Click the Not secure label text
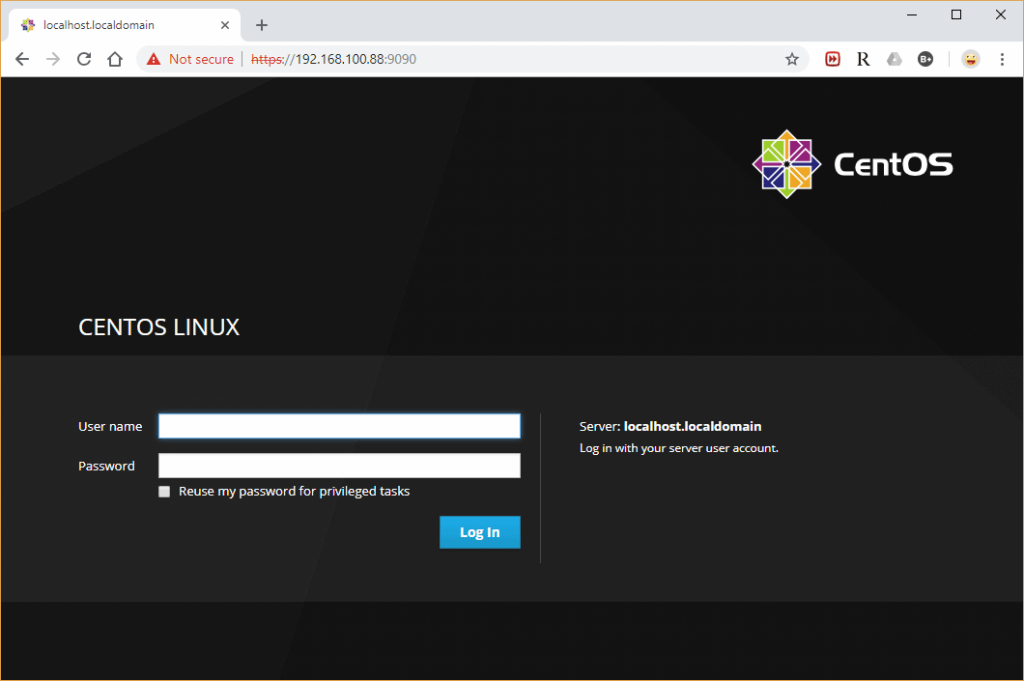 [x=201, y=59]
